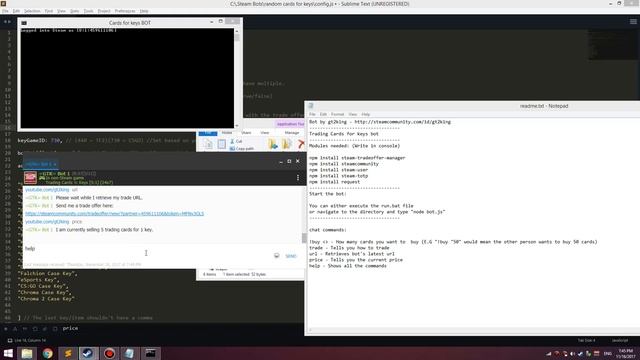
Task: Open Sublime Text Edit menu
Action: (16, 11)
